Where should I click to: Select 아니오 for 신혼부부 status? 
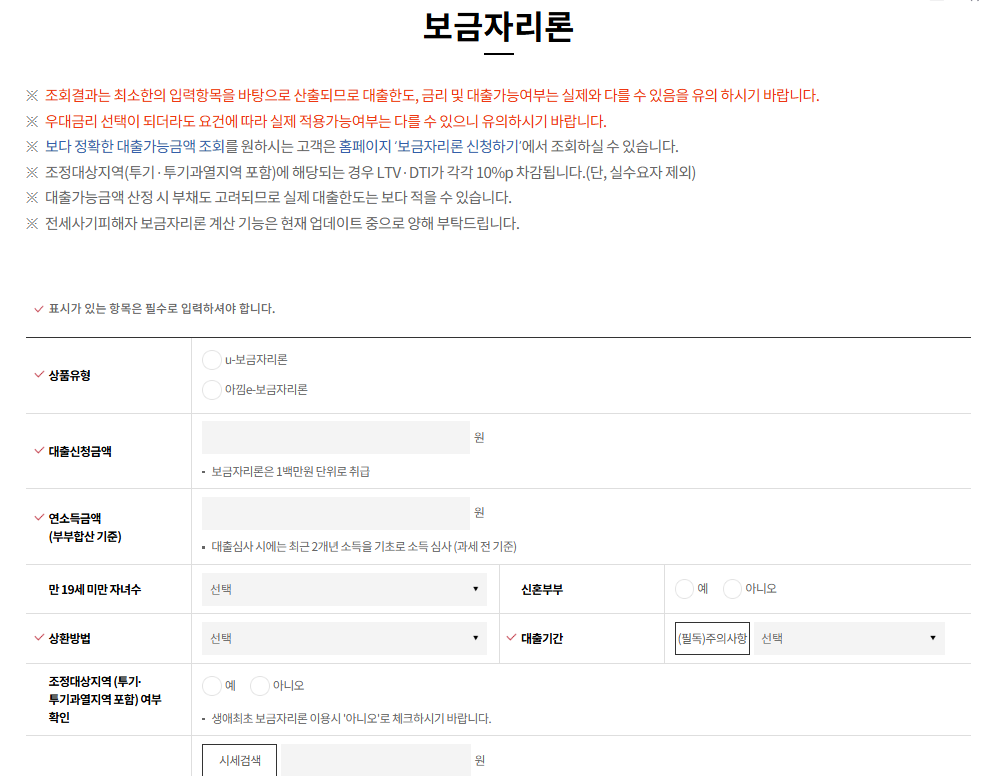pyautogui.click(x=731, y=588)
